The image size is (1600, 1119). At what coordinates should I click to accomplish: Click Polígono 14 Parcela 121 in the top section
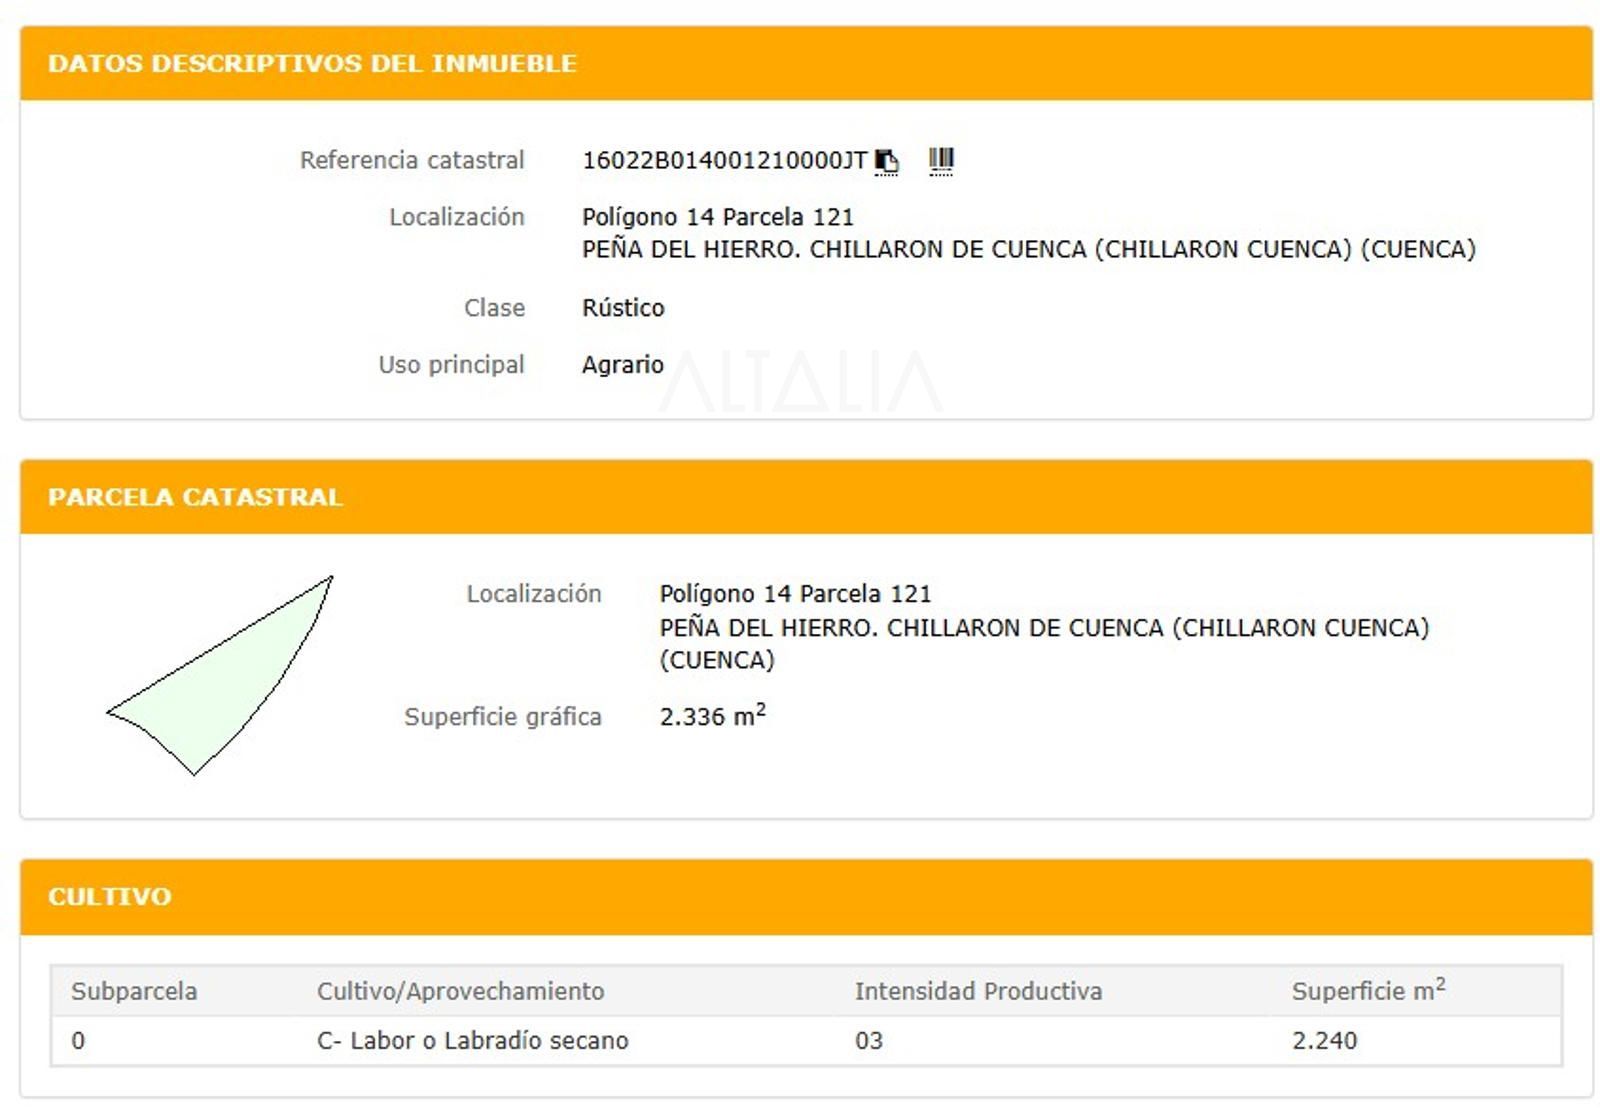(717, 217)
